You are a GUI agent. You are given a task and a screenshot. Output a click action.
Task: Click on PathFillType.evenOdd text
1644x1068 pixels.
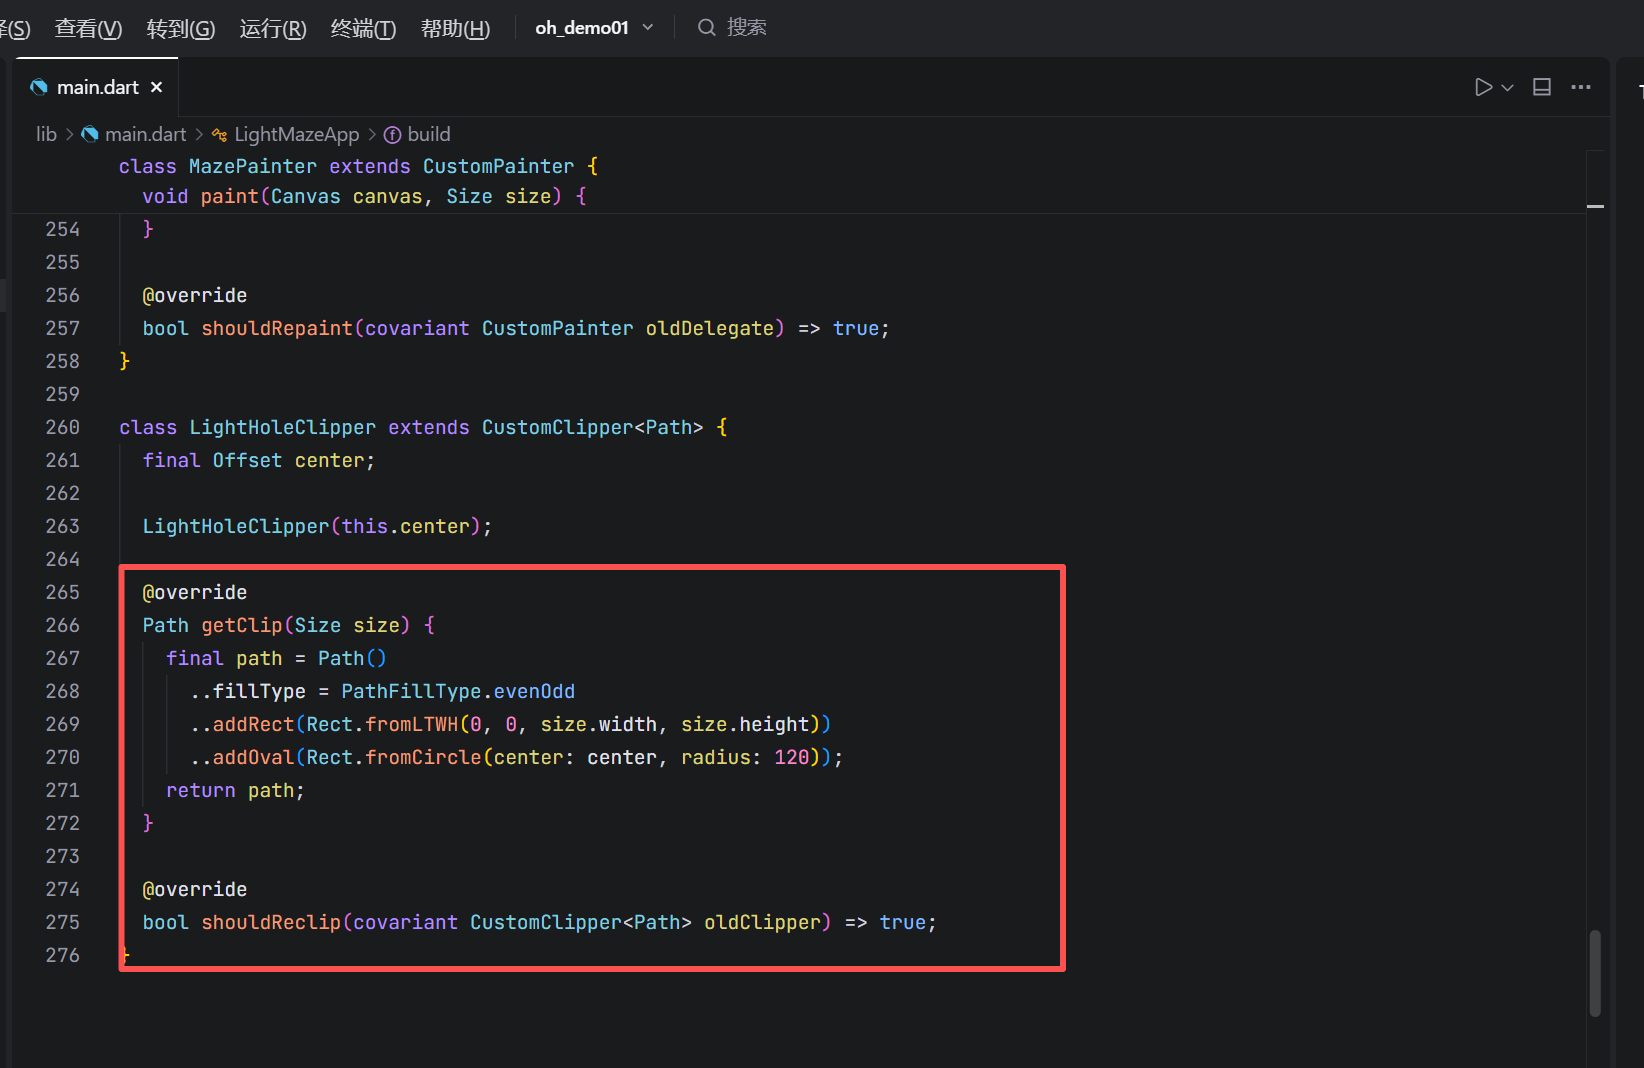pos(458,691)
